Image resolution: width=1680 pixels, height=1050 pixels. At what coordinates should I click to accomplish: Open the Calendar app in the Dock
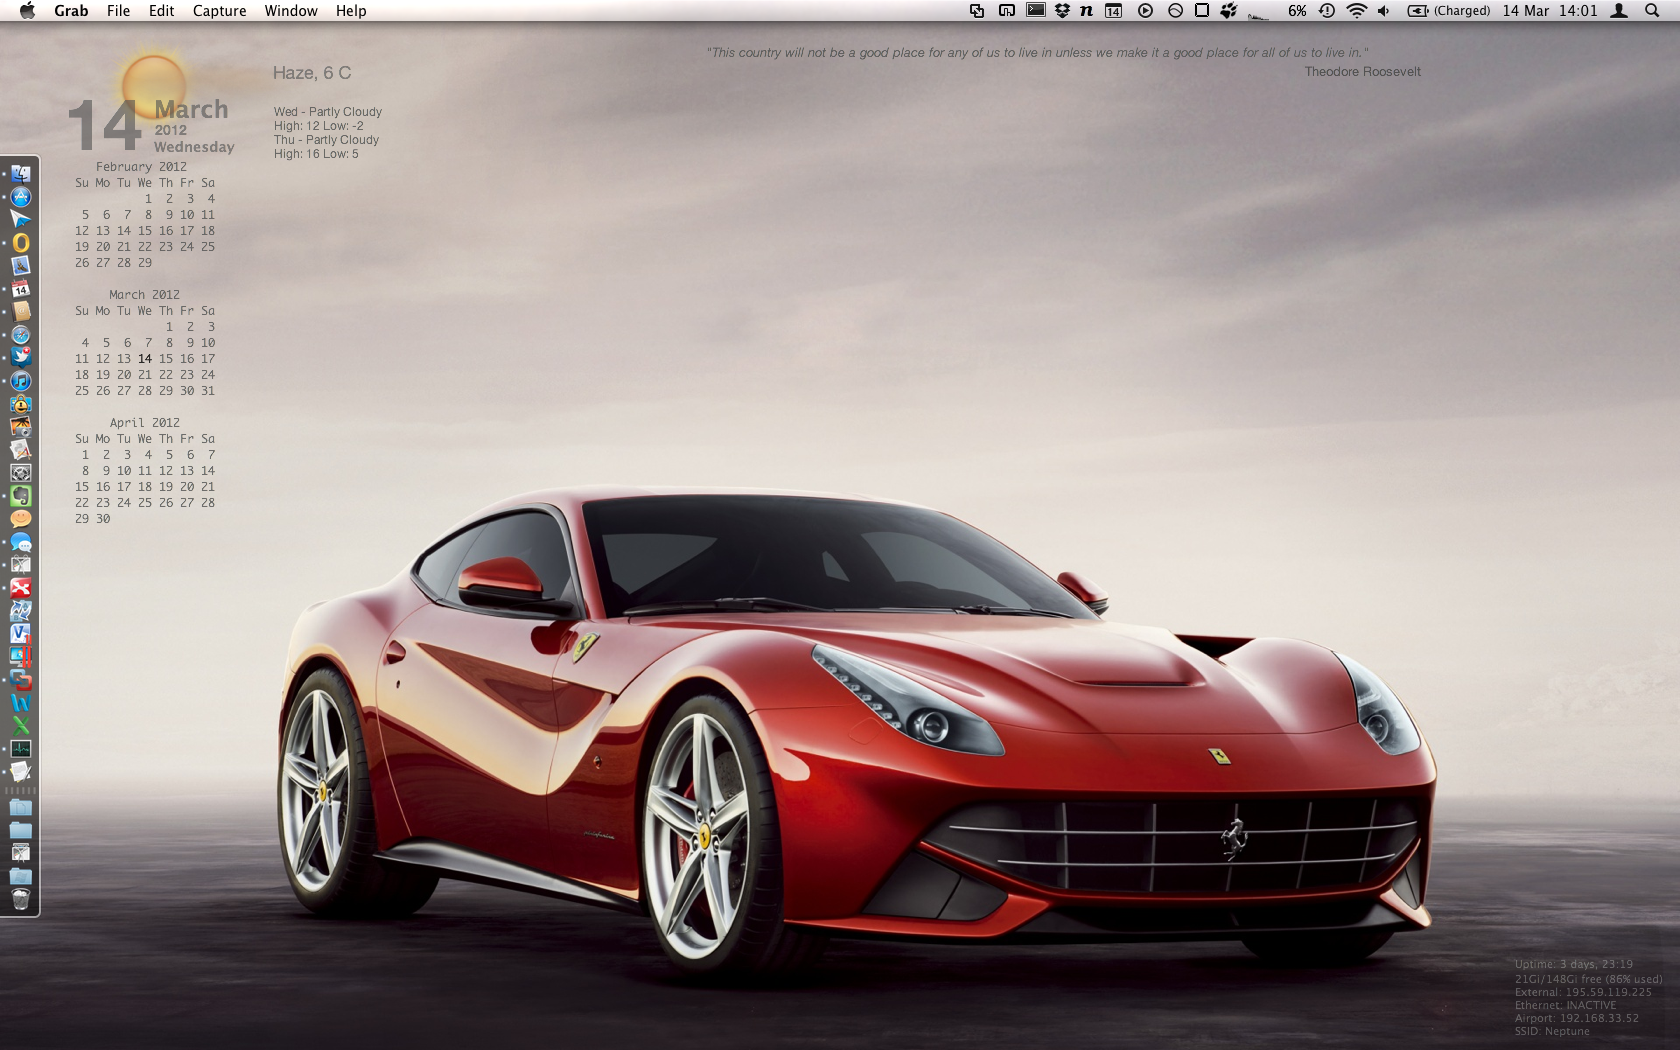21,289
